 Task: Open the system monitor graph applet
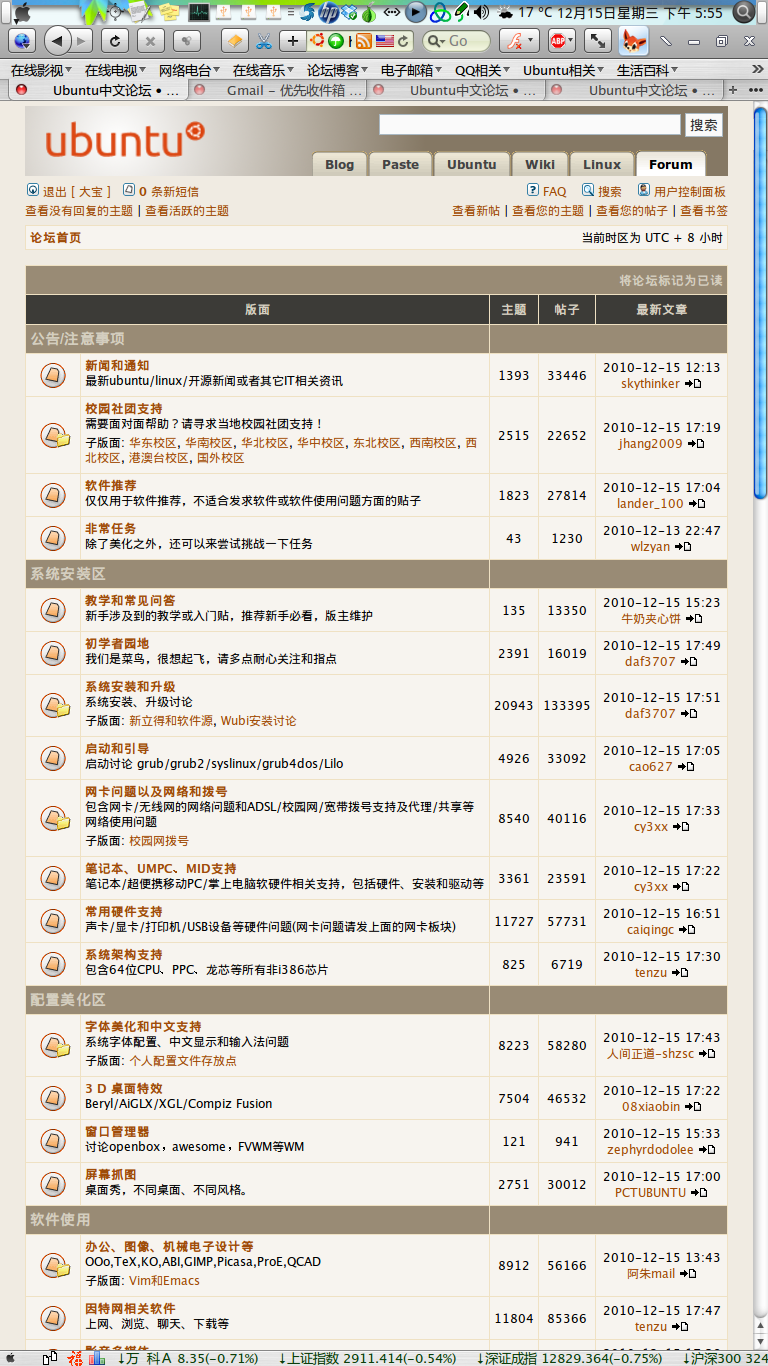pos(199,12)
